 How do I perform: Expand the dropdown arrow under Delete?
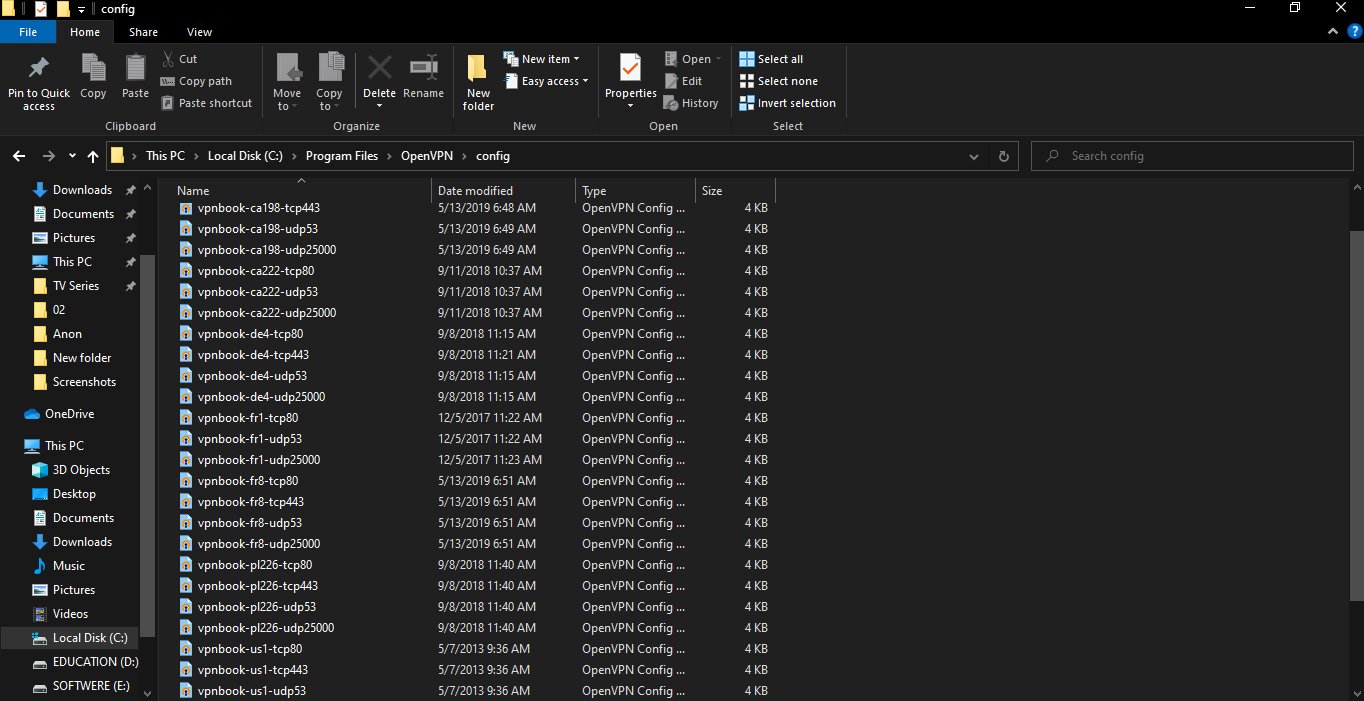(x=379, y=106)
